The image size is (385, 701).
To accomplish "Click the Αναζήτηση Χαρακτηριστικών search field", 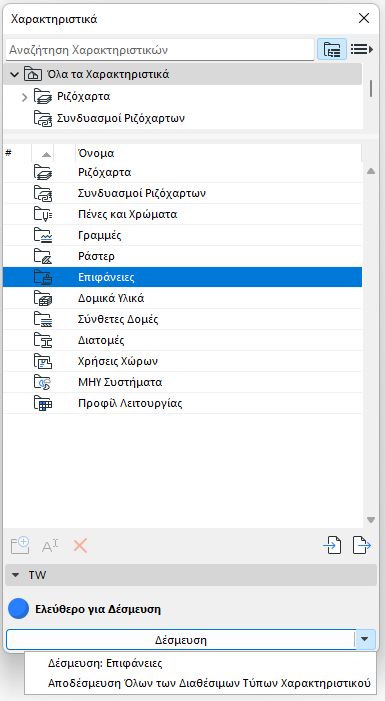I will pos(160,50).
